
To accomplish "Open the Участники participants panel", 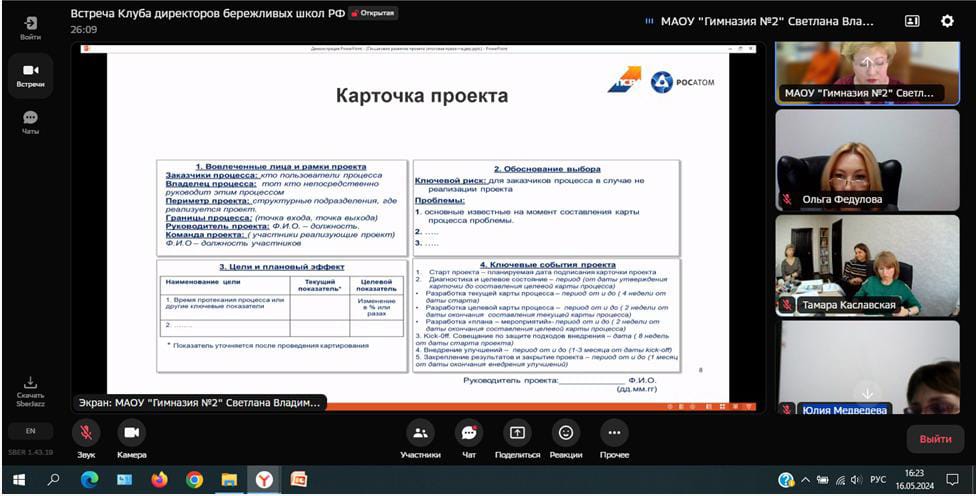I will tap(420, 433).
